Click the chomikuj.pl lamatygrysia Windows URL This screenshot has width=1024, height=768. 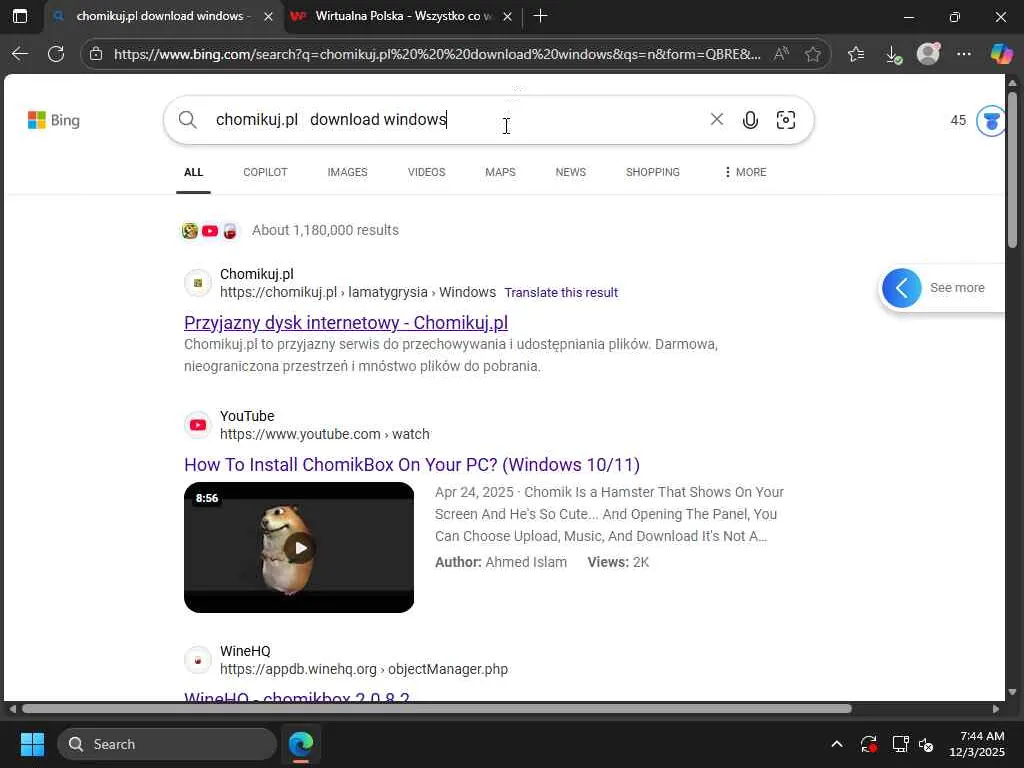pos(358,293)
